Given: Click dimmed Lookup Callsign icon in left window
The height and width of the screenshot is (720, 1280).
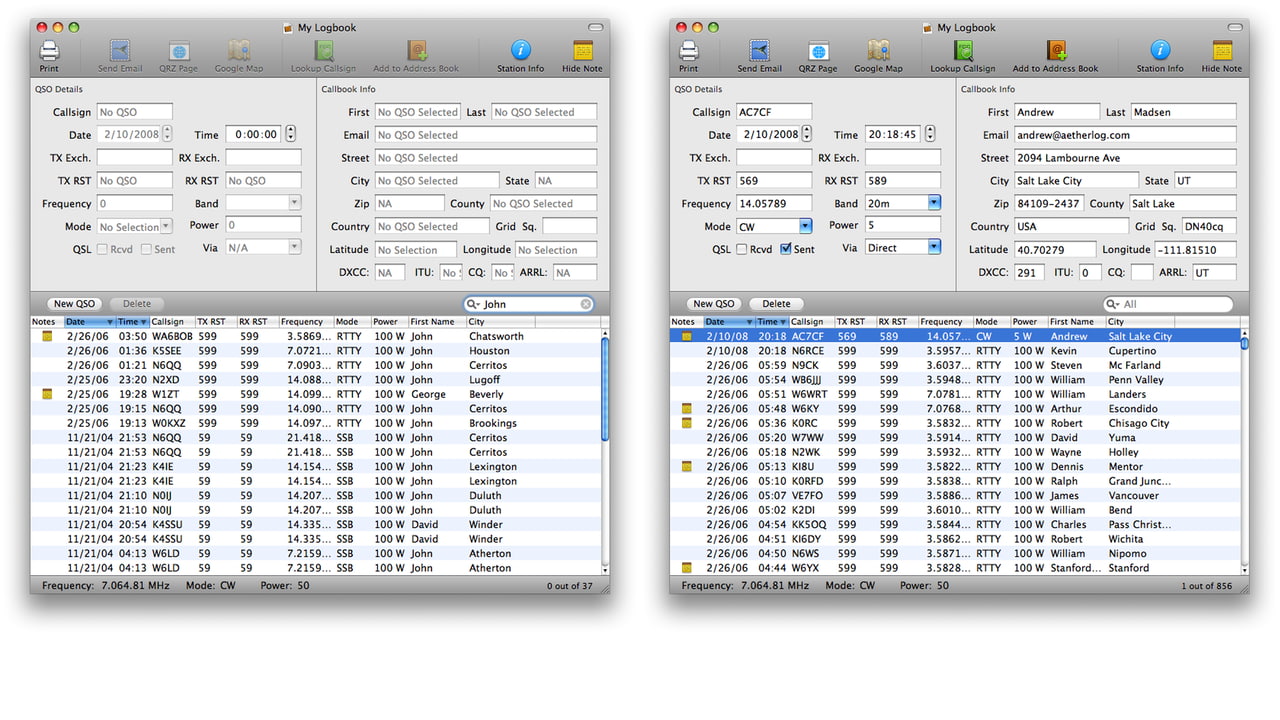Looking at the screenshot, I should 323,50.
